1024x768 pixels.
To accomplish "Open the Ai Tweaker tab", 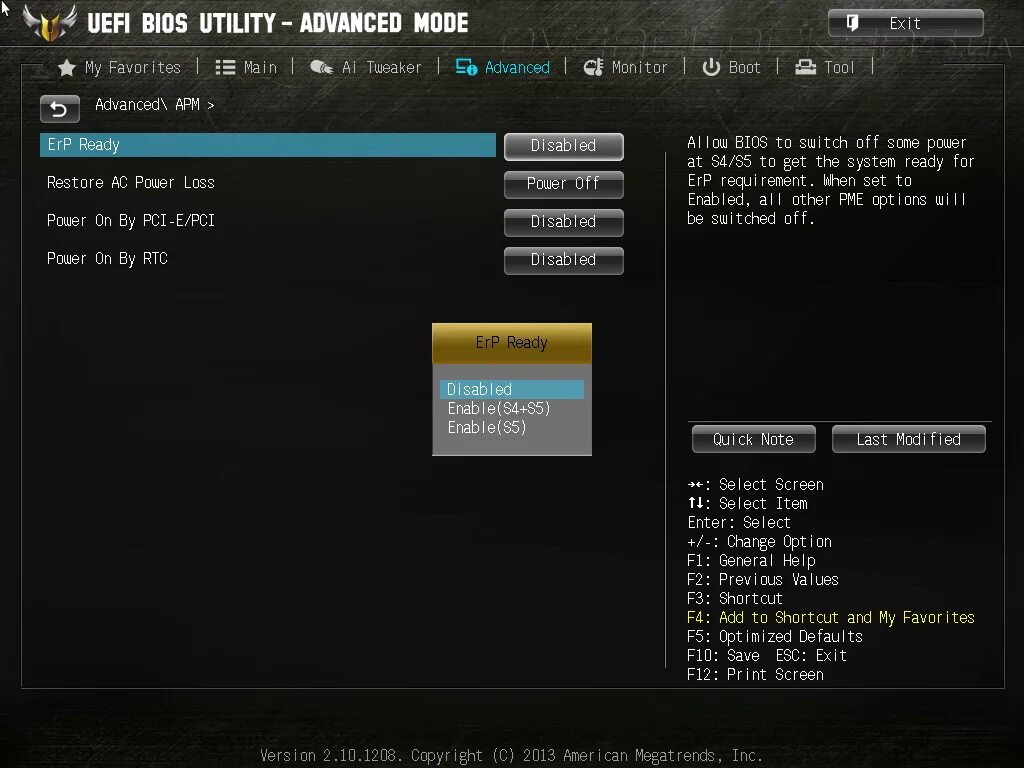I will click(x=381, y=68).
